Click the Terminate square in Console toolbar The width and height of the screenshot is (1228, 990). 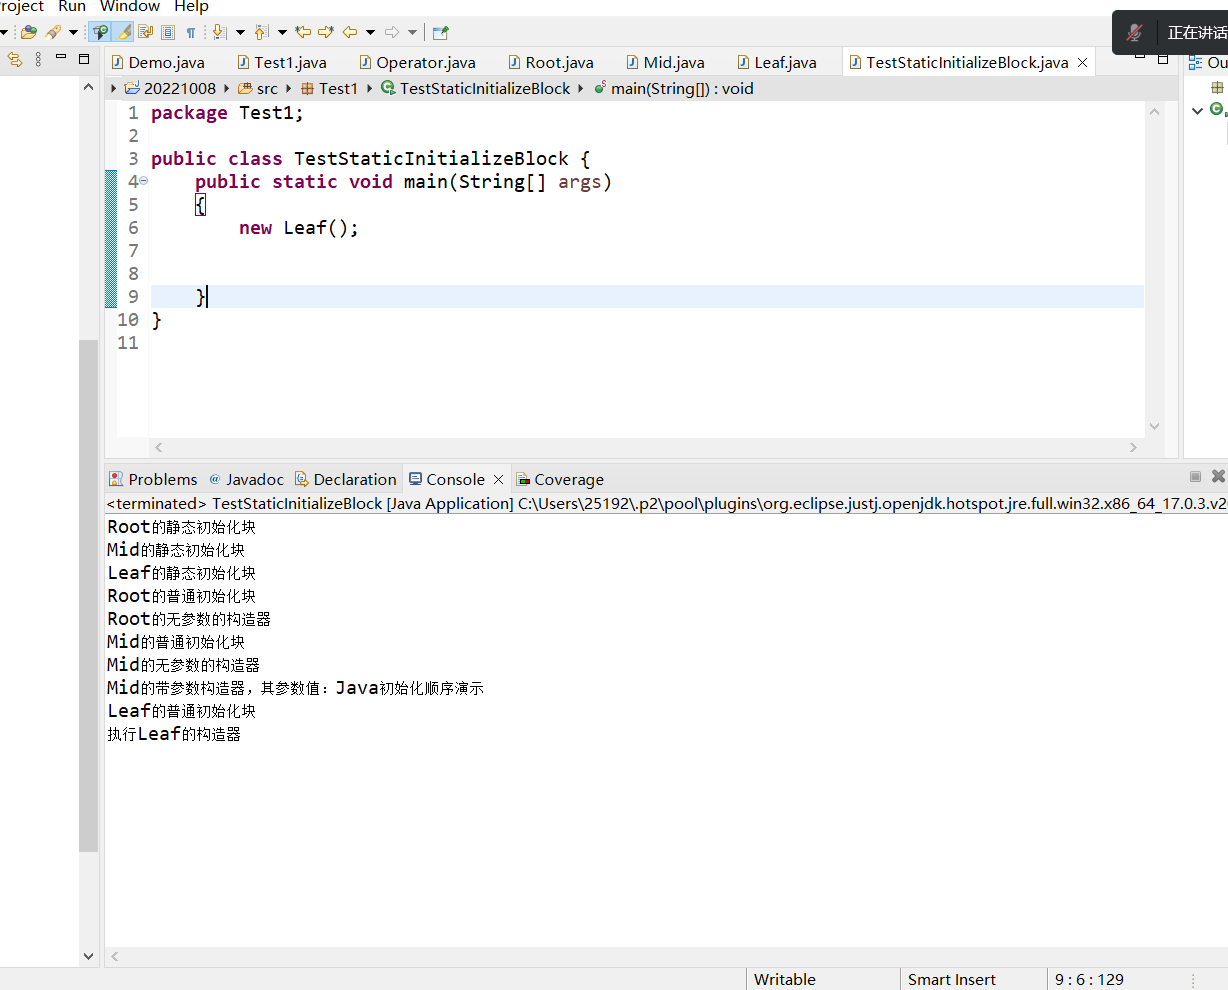pyautogui.click(x=1195, y=476)
